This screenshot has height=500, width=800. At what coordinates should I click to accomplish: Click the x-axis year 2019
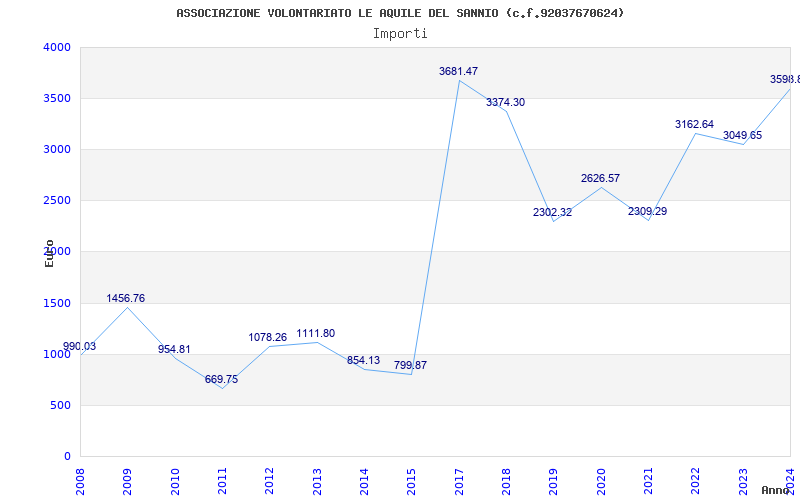(554, 482)
